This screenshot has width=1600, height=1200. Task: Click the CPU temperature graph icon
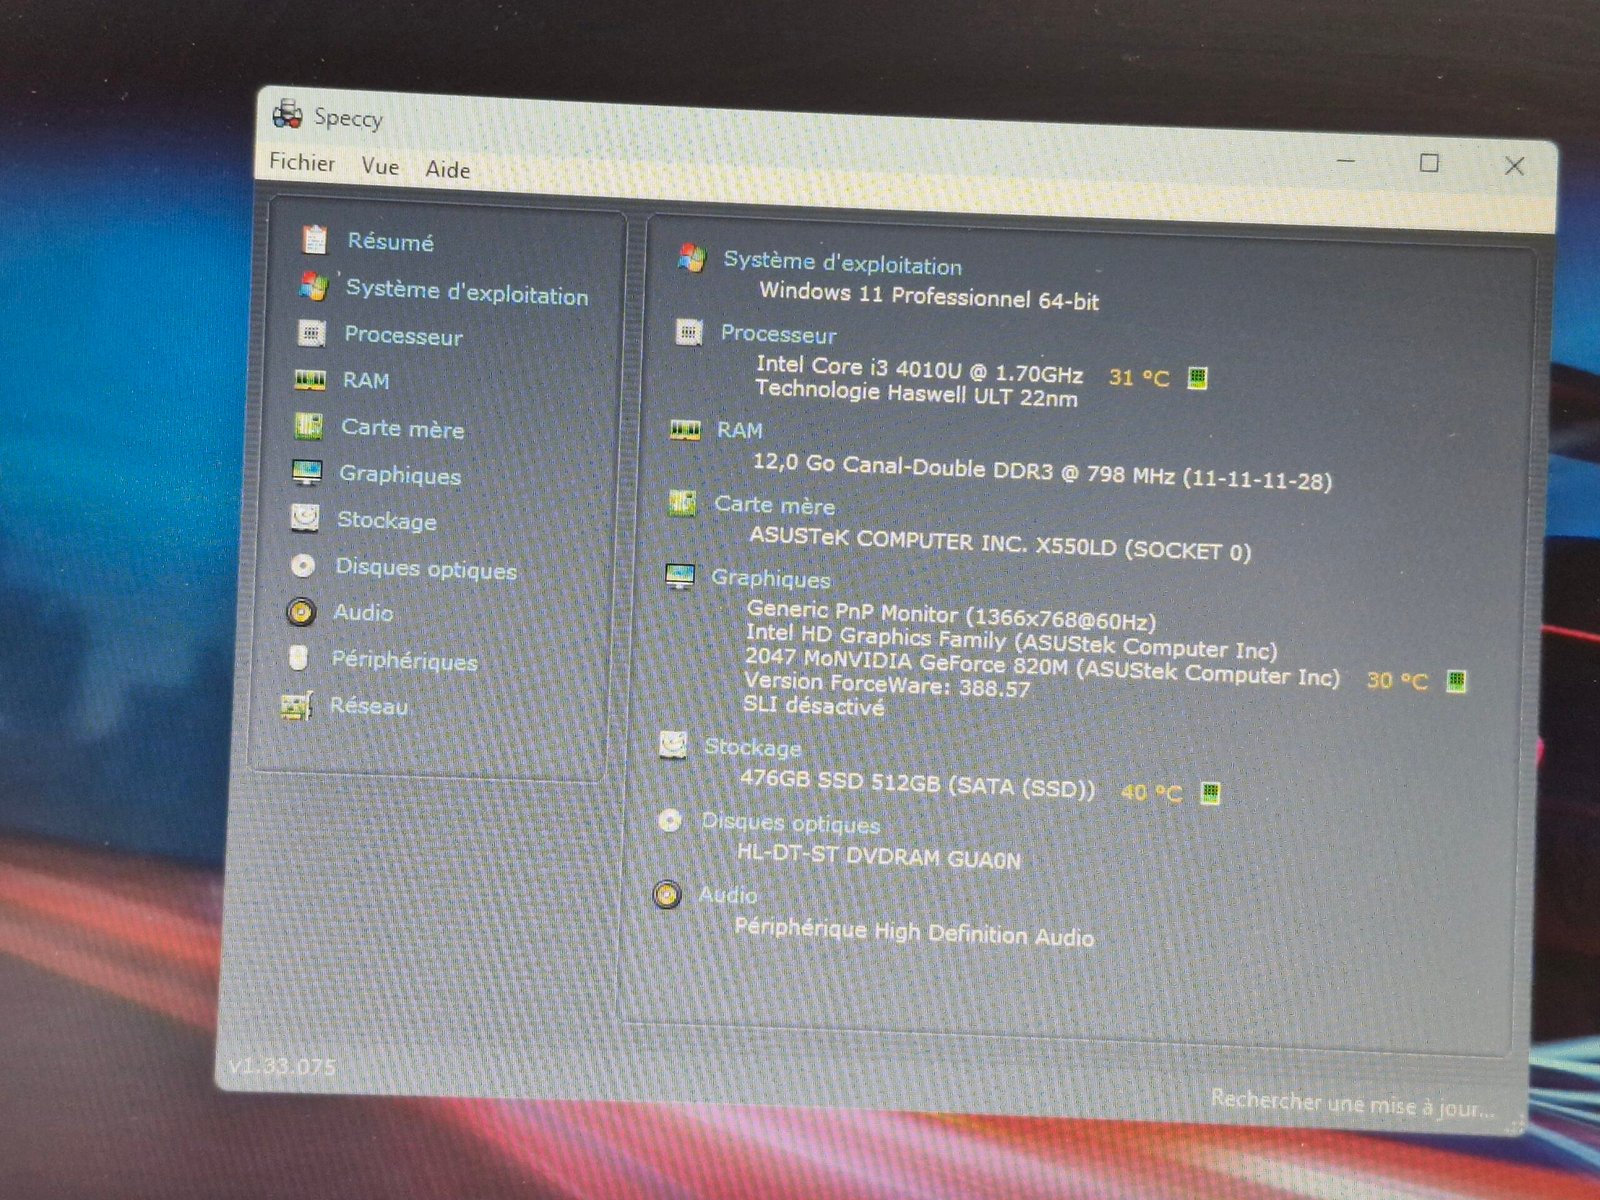click(x=1197, y=378)
